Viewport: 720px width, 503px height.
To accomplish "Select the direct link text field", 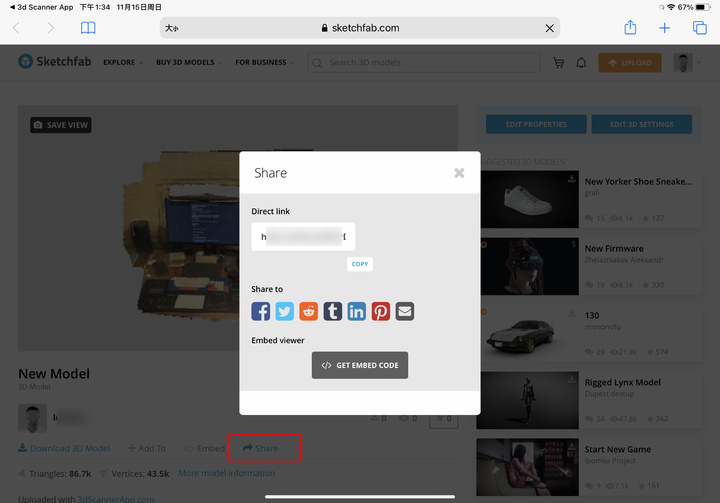I will (303, 237).
